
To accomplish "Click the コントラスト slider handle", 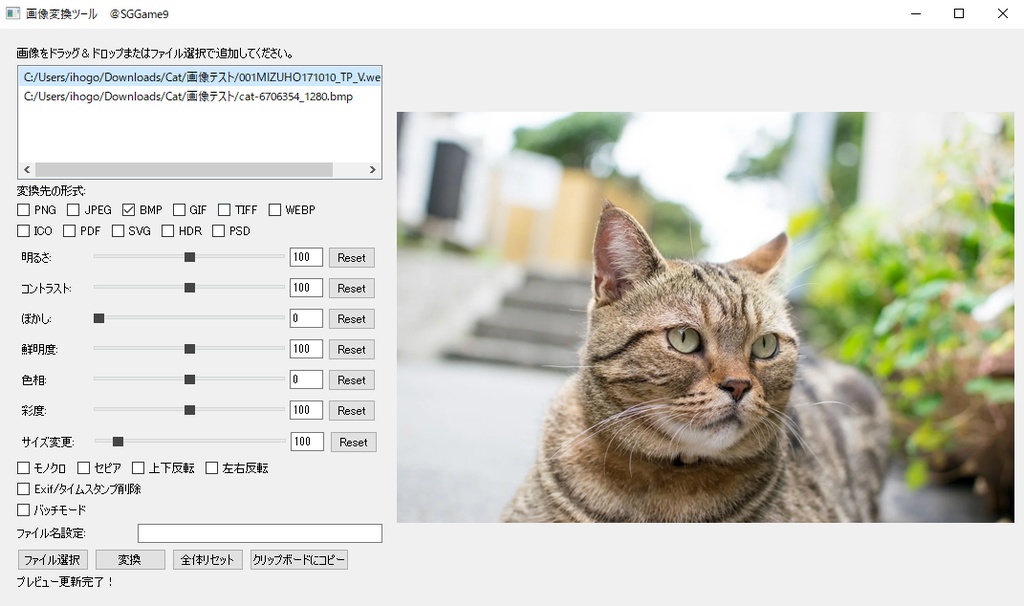I will [189, 288].
